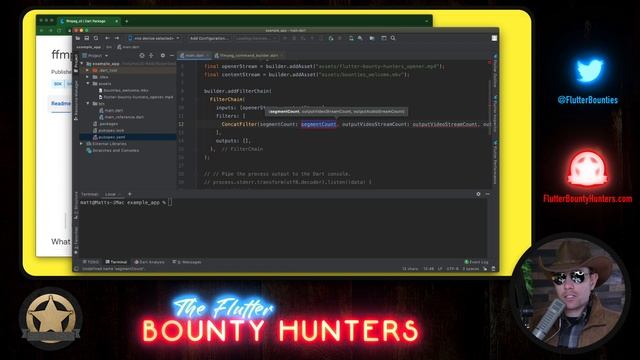Viewport: 640px width, 360px height.
Task: Open the Project view dropdown
Action: [x=96, y=56]
